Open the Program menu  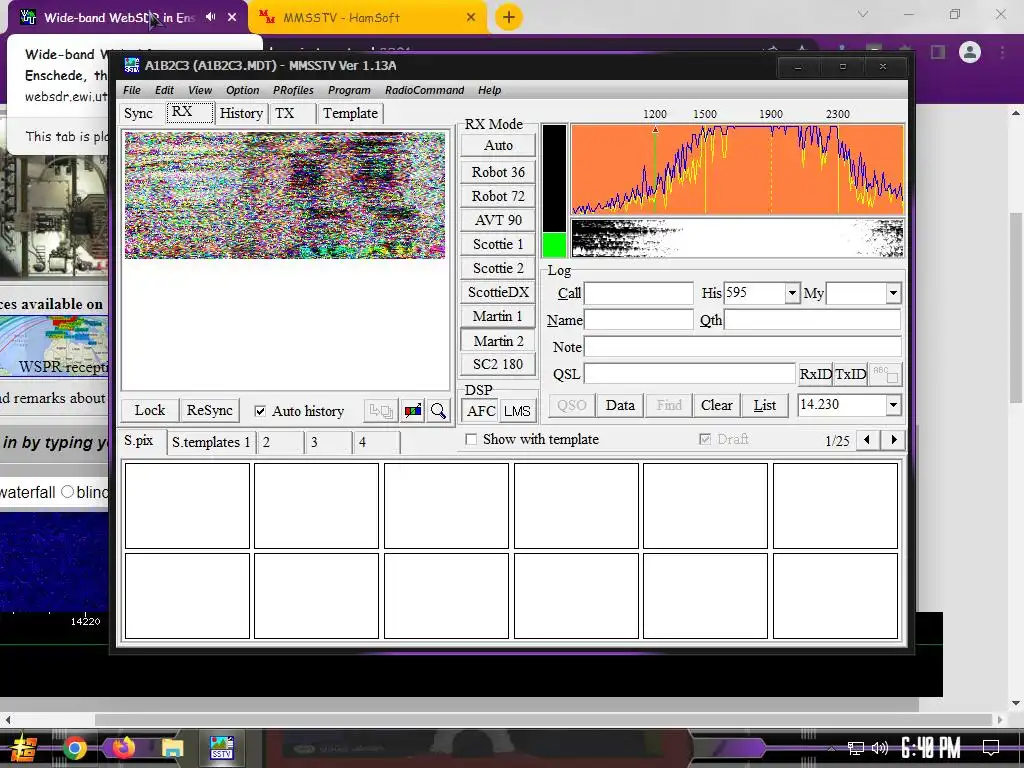(349, 90)
